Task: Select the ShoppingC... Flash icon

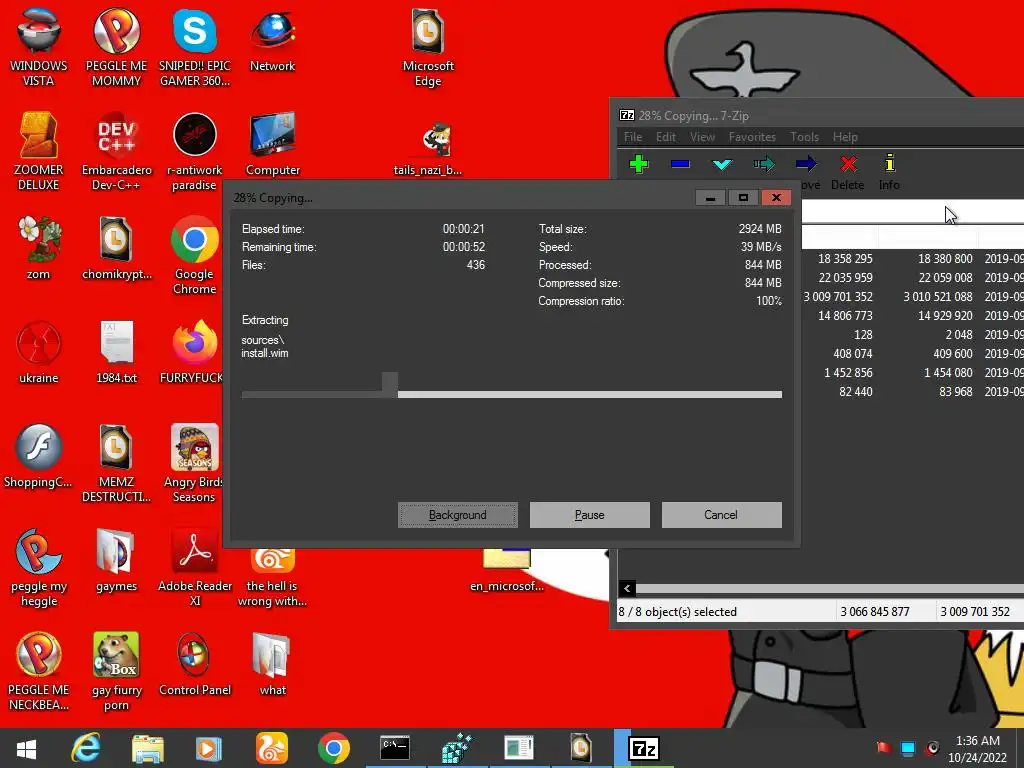Action: point(39,456)
